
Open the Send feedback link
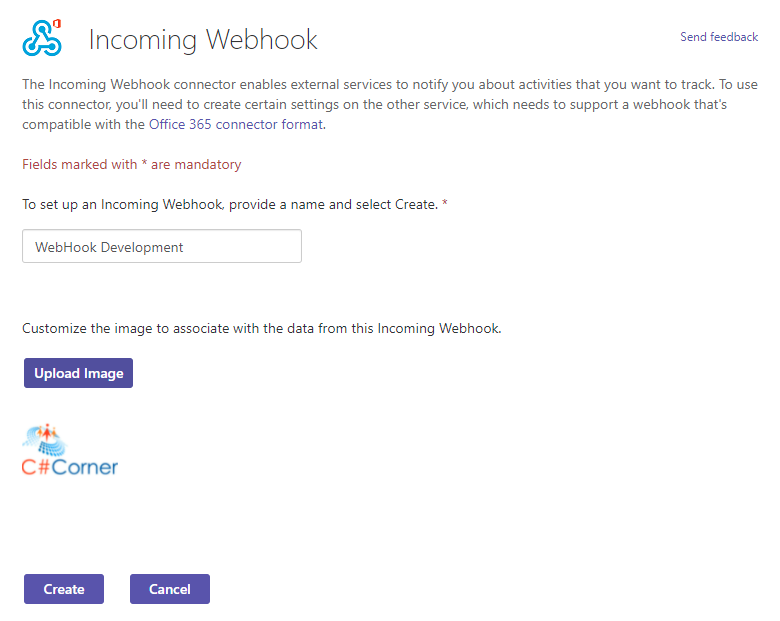719,37
